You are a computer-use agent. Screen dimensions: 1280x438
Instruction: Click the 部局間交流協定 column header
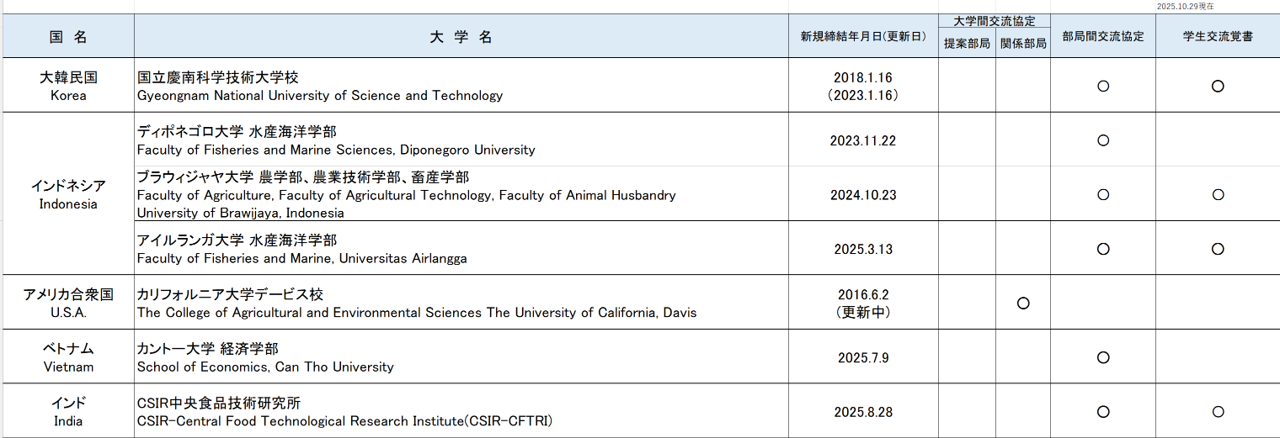coord(1103,37)
